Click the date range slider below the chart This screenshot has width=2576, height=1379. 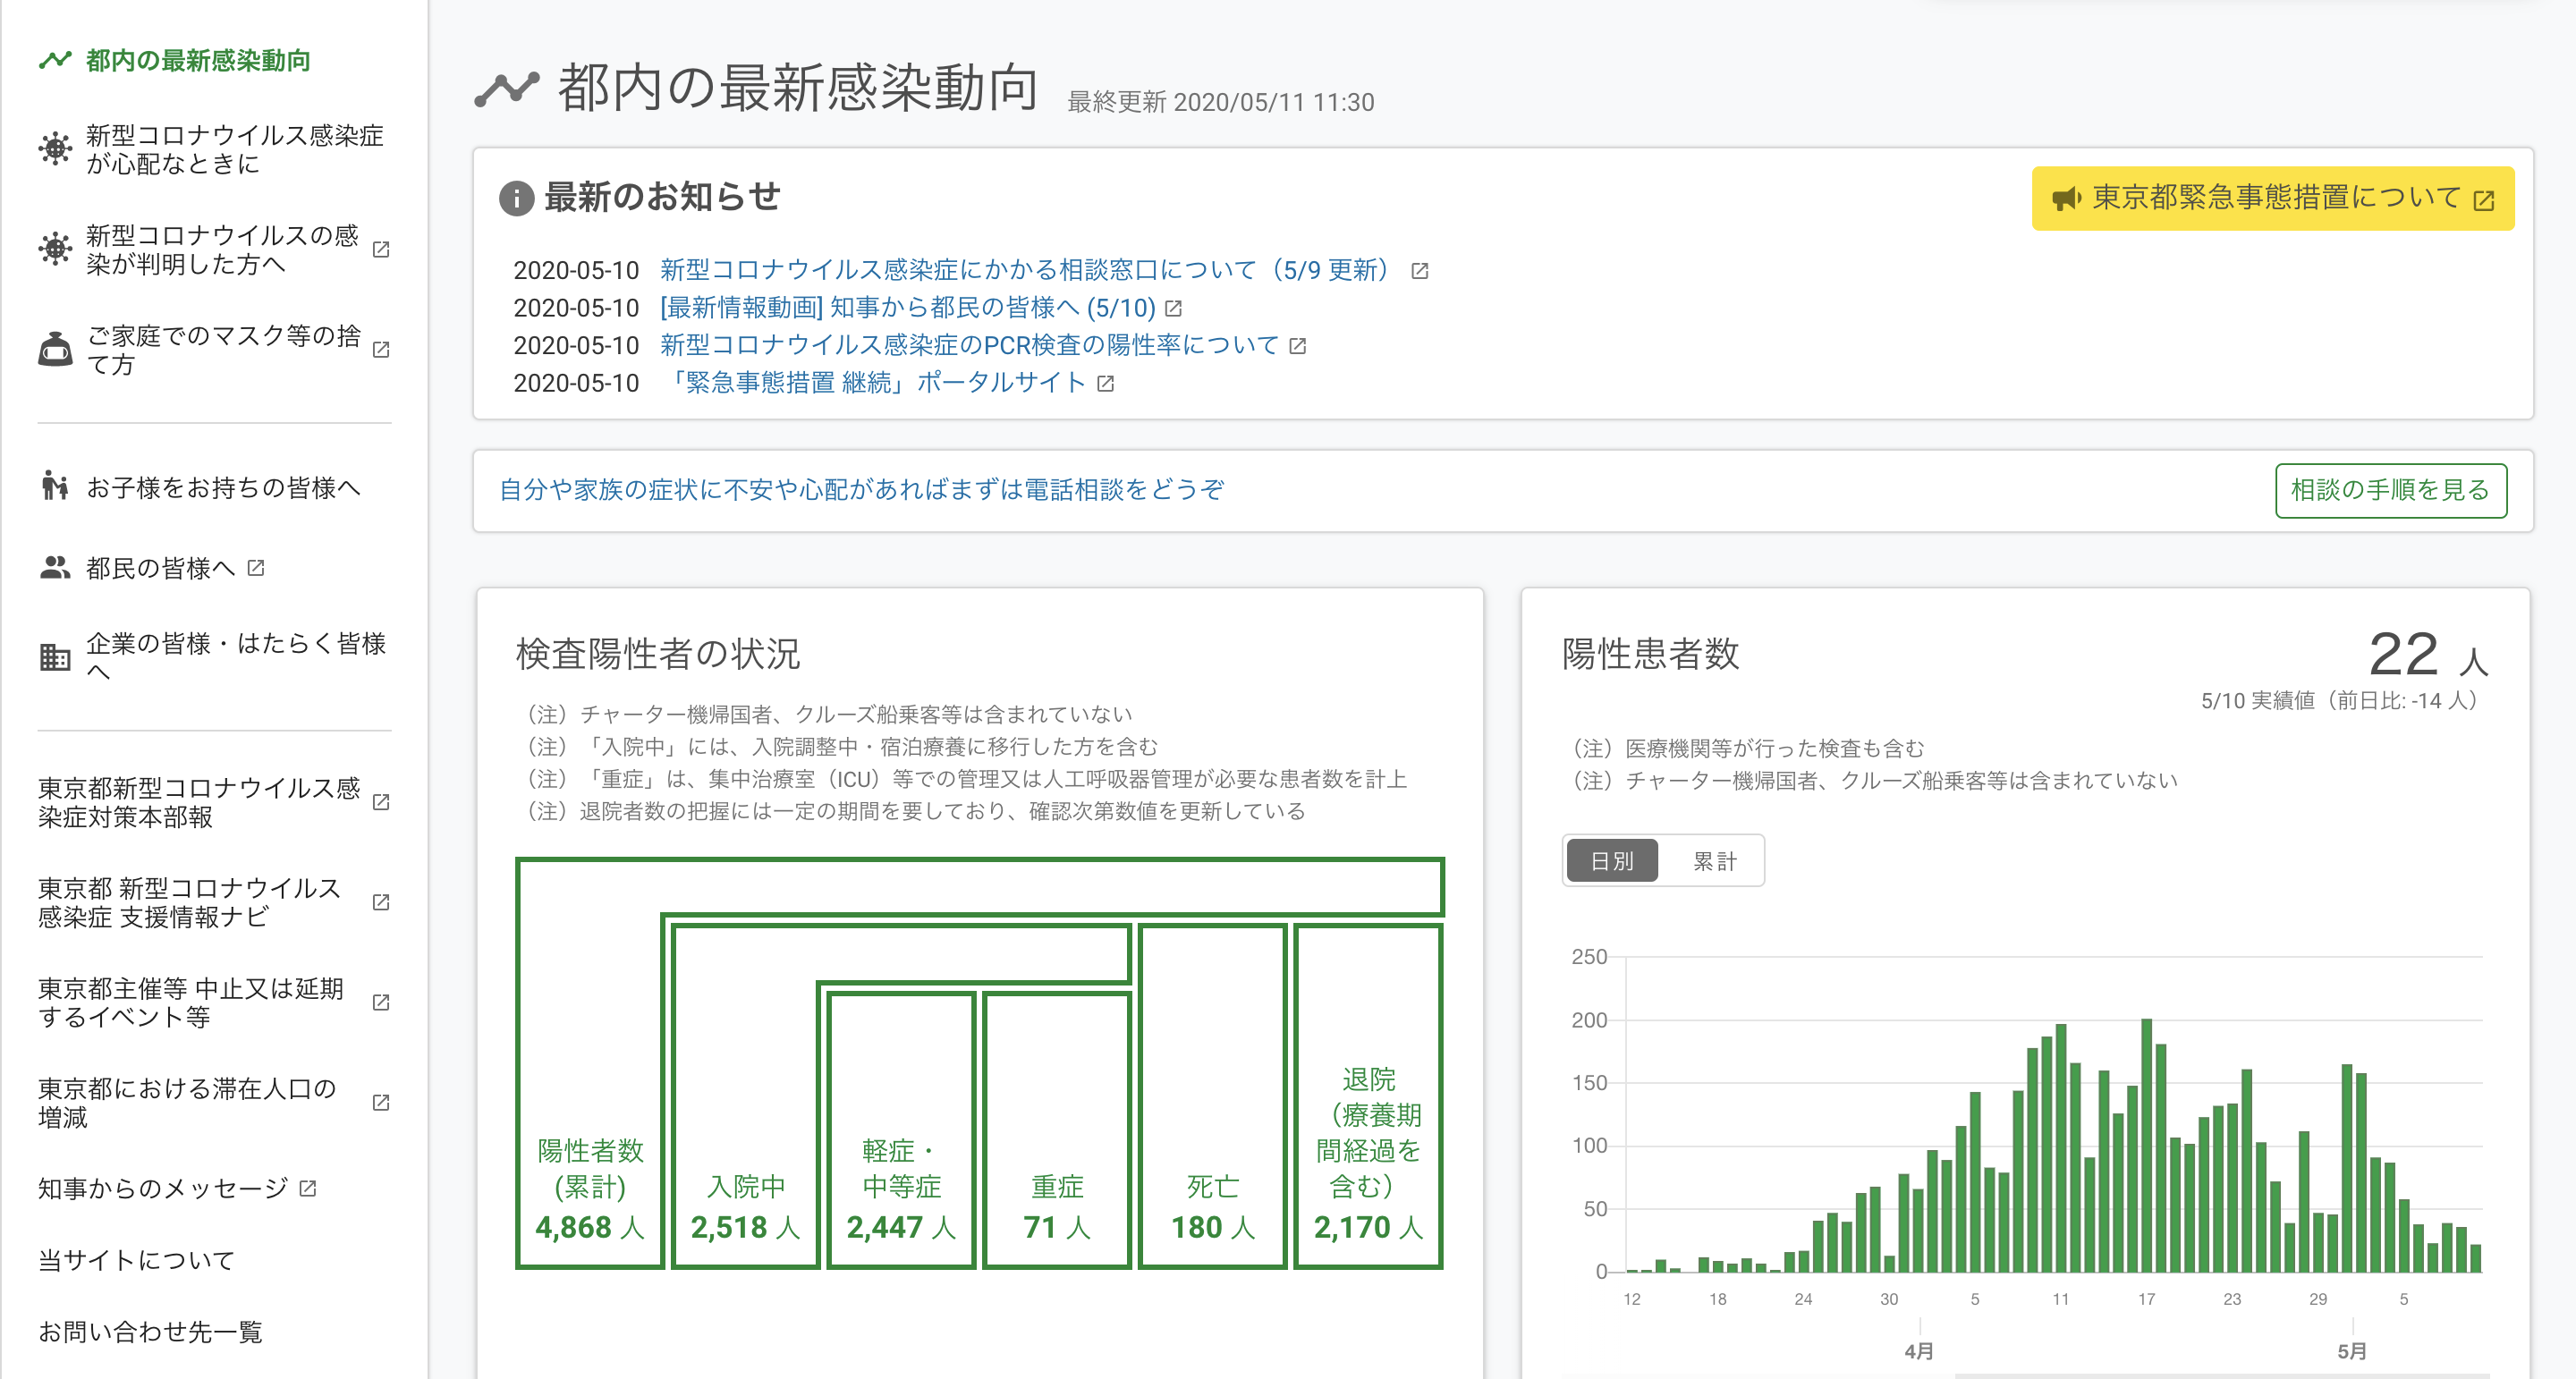pyautogui.click(x=2220, y=1375)
